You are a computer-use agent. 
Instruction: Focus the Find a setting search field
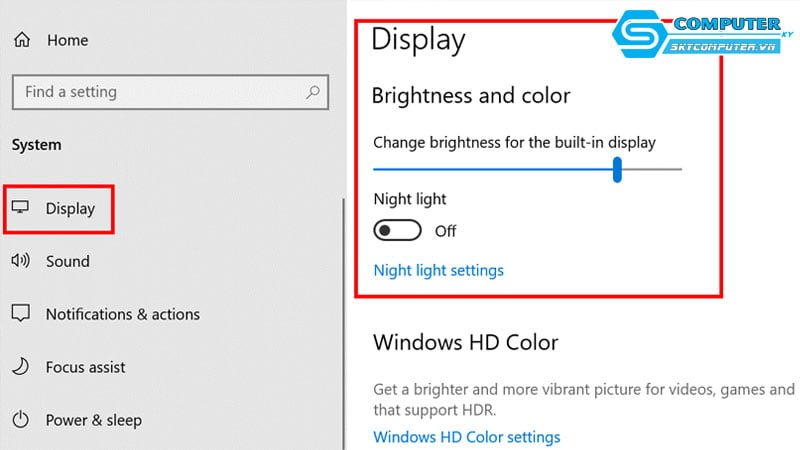click(x=160, y=92)
